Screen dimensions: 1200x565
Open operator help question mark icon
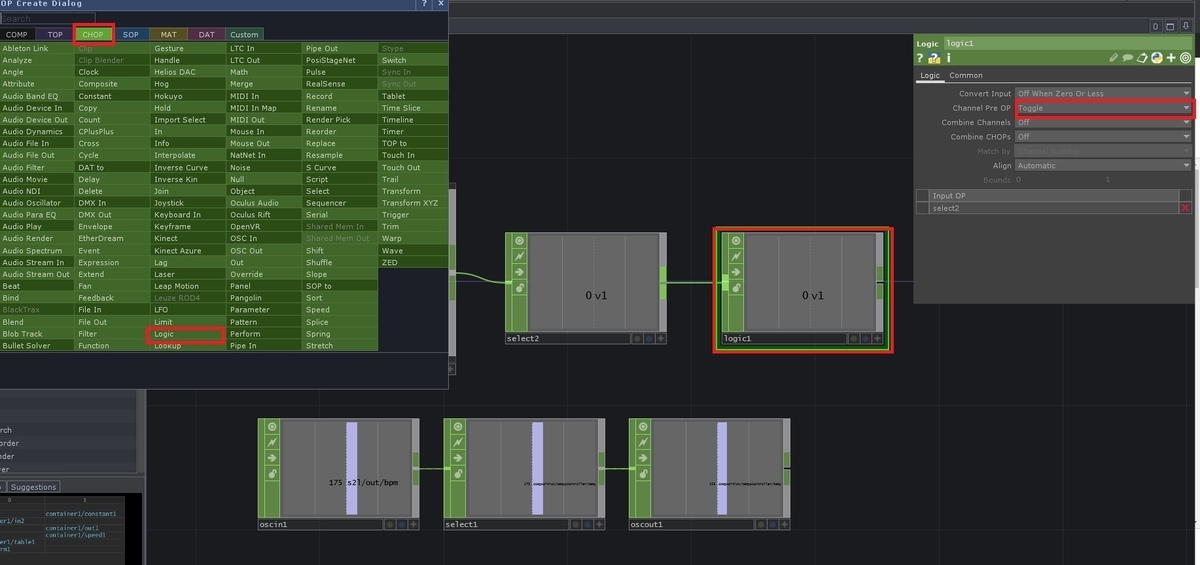[x=920, y=58]
